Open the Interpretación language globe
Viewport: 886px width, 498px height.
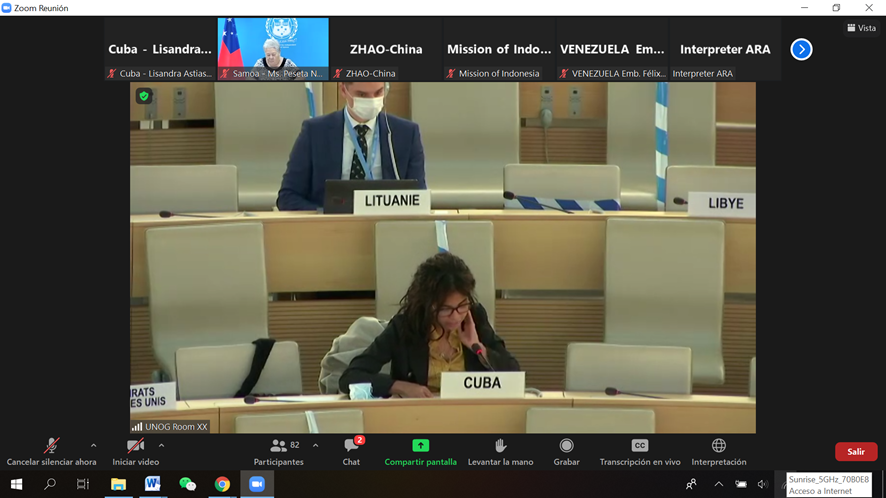[719, 452]
